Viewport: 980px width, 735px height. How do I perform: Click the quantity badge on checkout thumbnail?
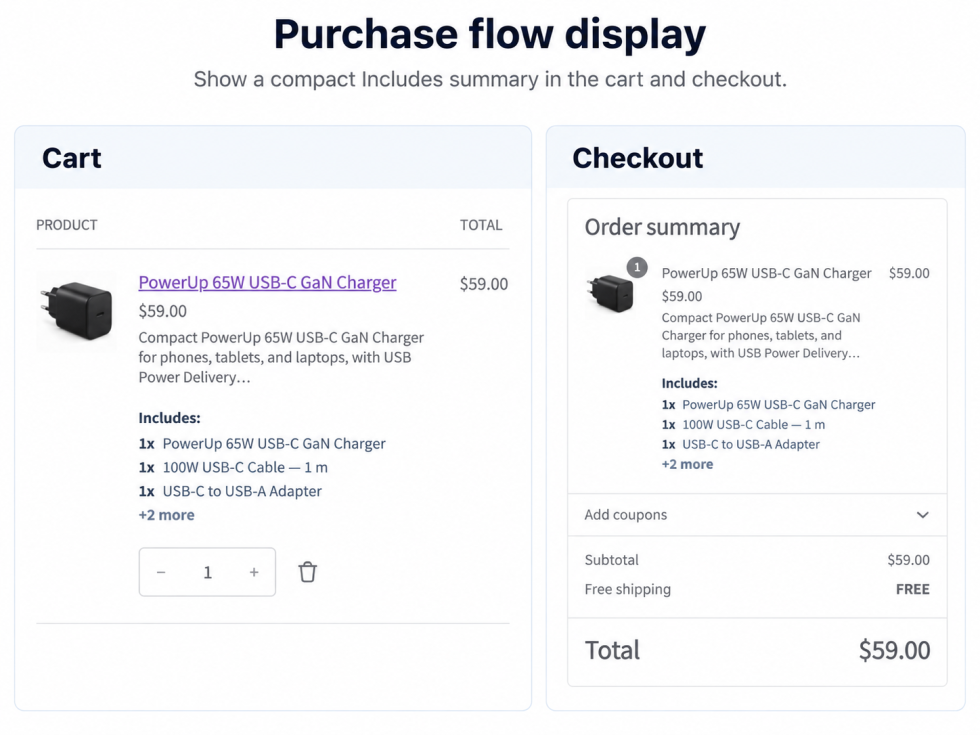coord(637,268)
